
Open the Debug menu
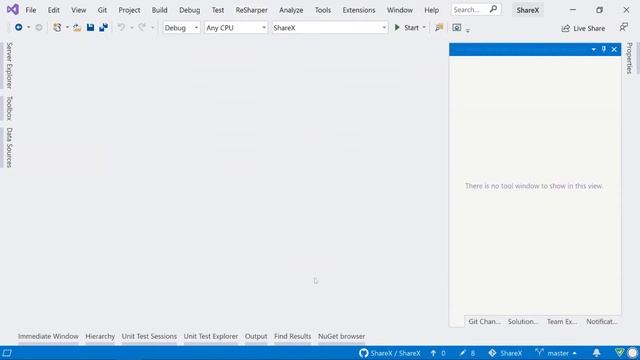click(x=189, y=10)
